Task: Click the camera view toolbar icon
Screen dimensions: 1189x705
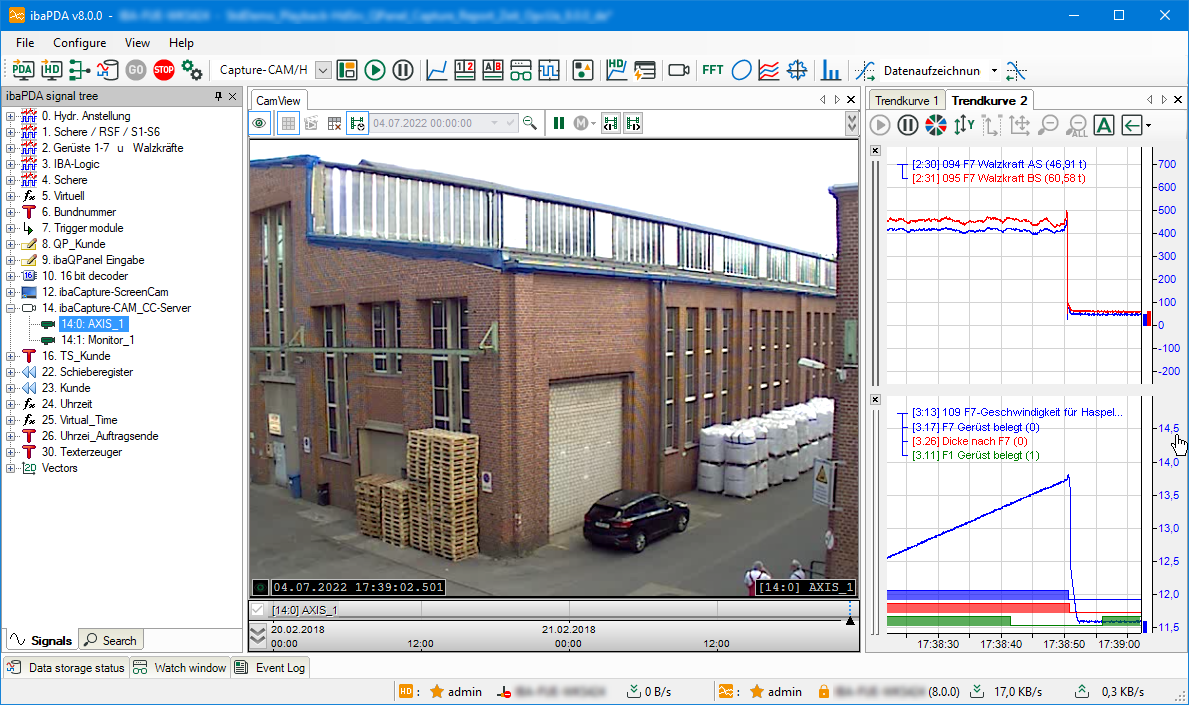Action: click(x=679, y=70)
